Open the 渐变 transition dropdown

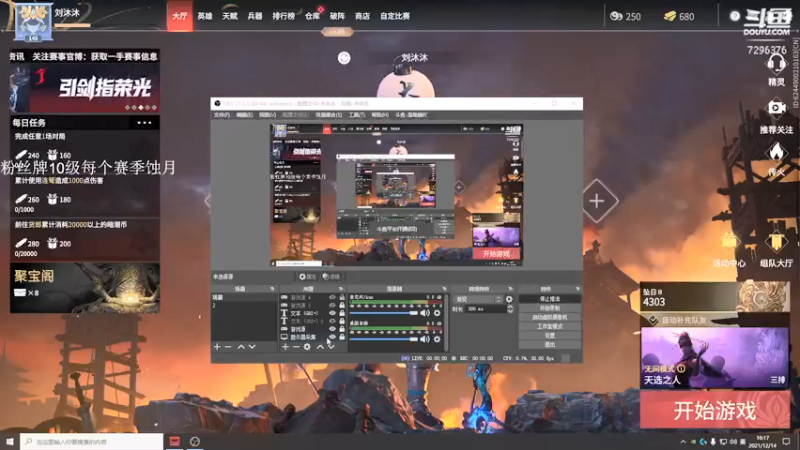point(478,299)
